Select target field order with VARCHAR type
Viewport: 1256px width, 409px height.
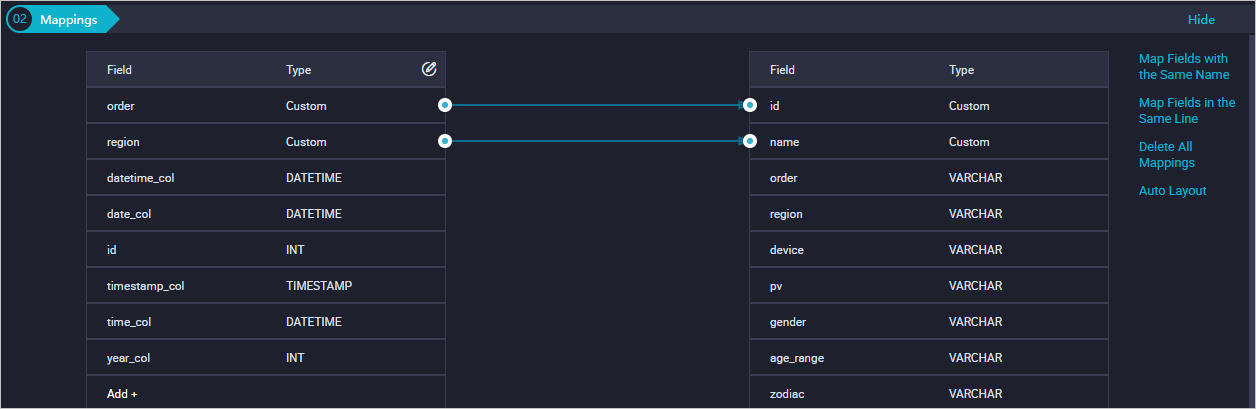coord(929,178)
